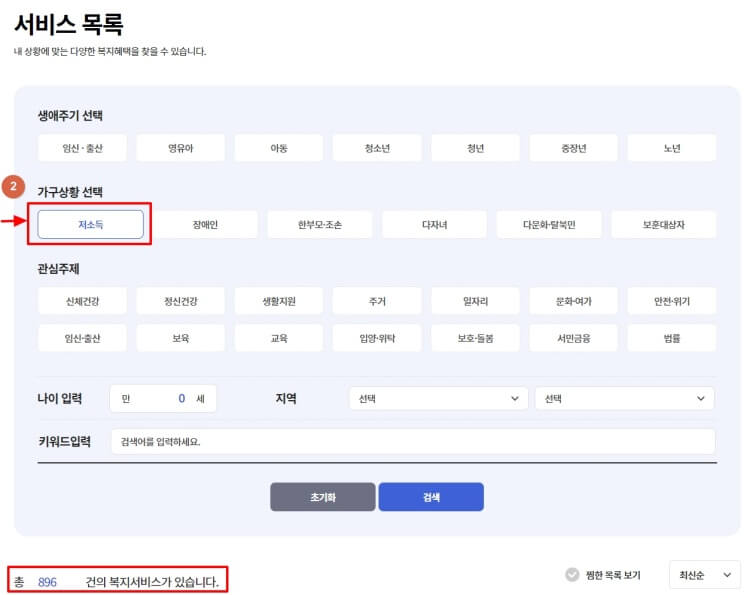Select the 청소년 life-cycle filter
Screen dimensions: 750x595
tap(377, 148)
